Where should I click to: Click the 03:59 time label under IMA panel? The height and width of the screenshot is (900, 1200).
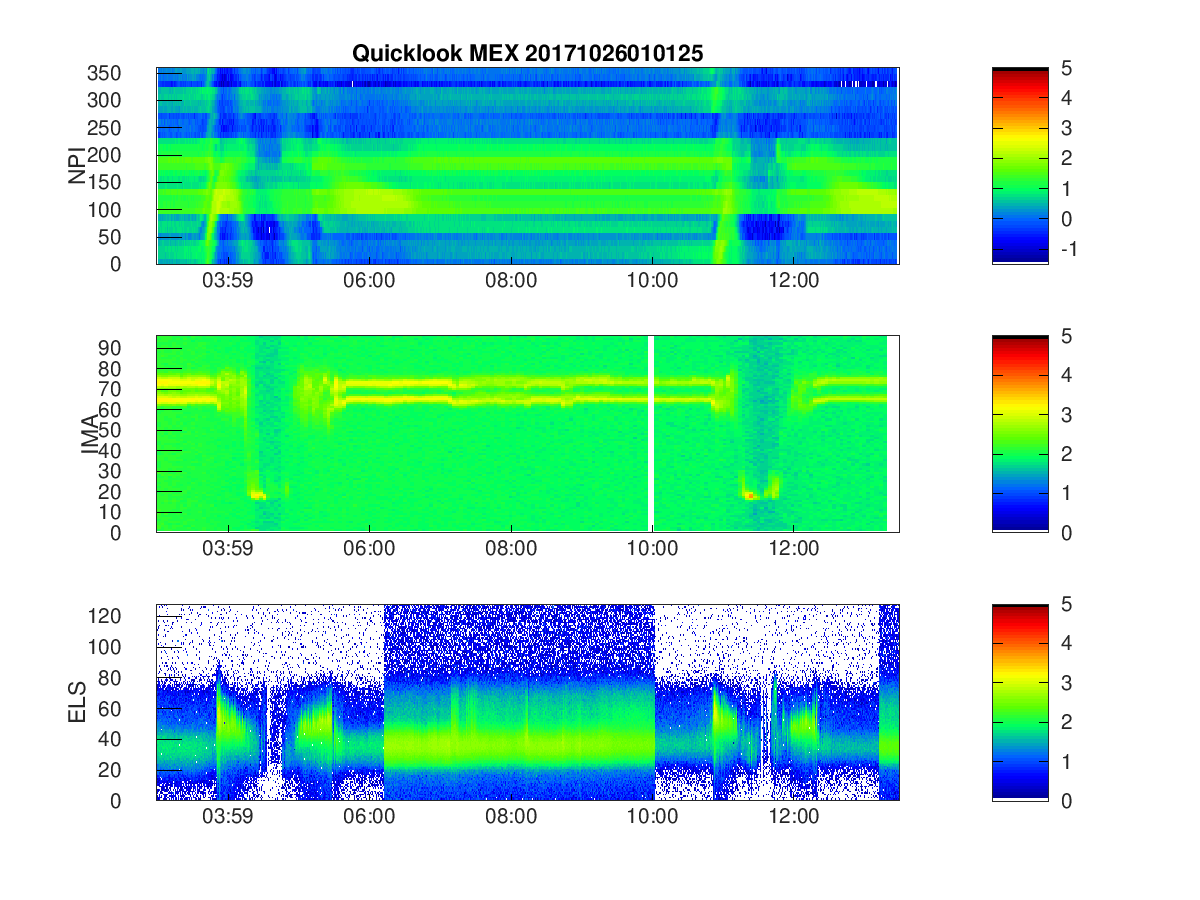(x=228, y=549)
